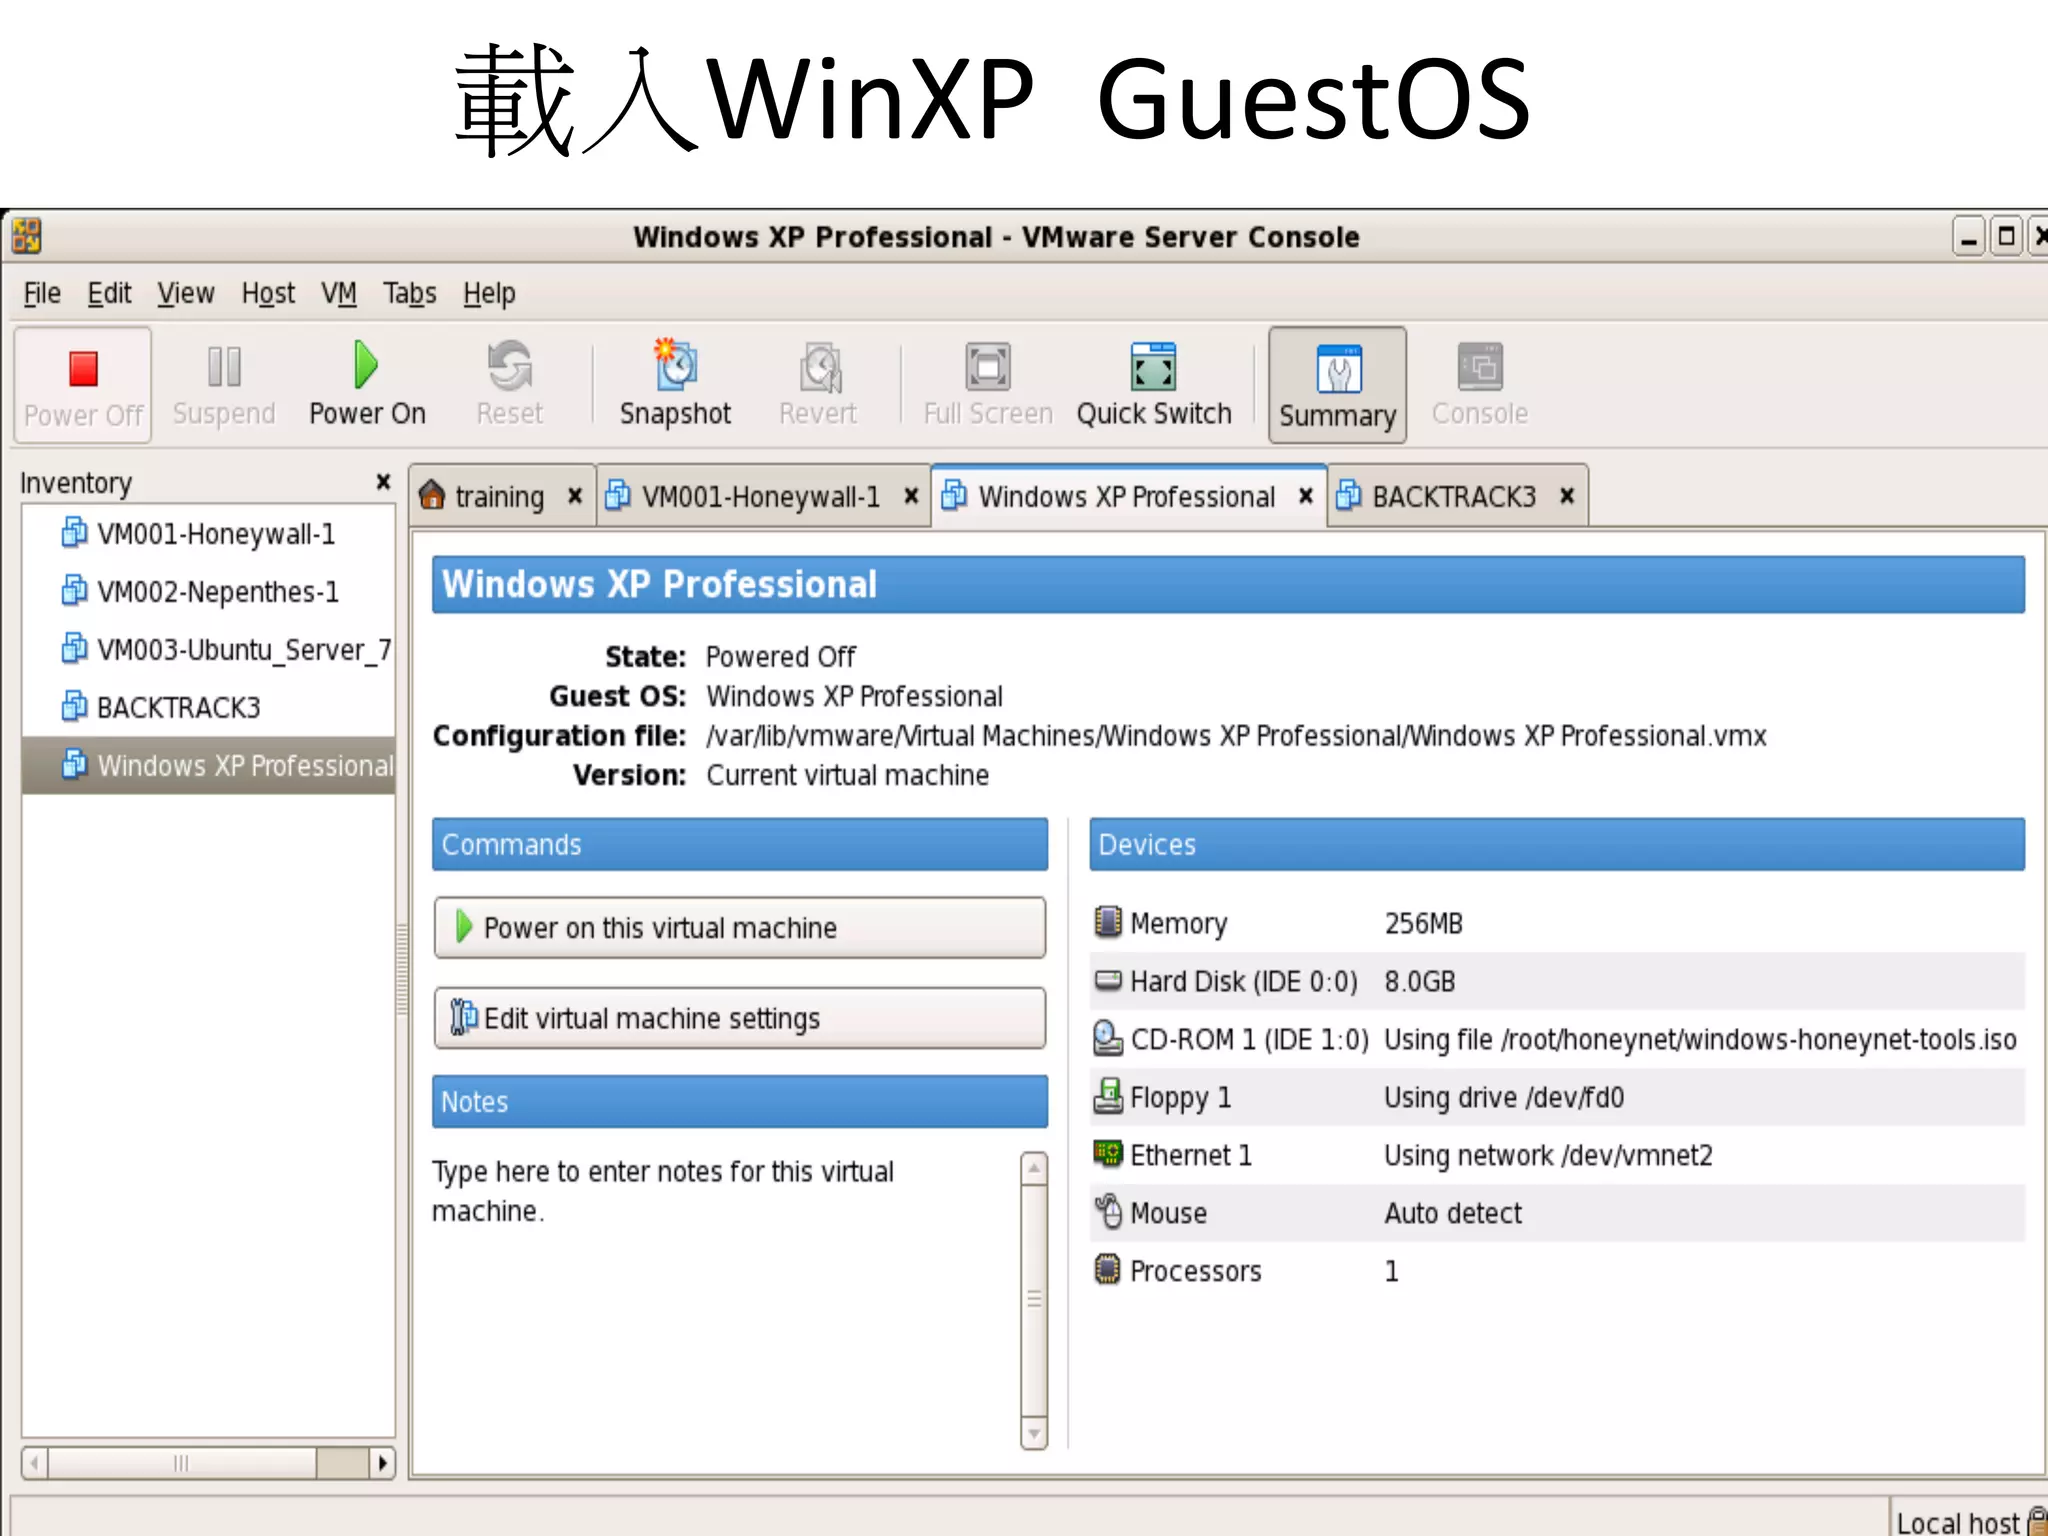Click the 256MB memory value
Viewport: 2048px width, 1536px height.
1423,923
